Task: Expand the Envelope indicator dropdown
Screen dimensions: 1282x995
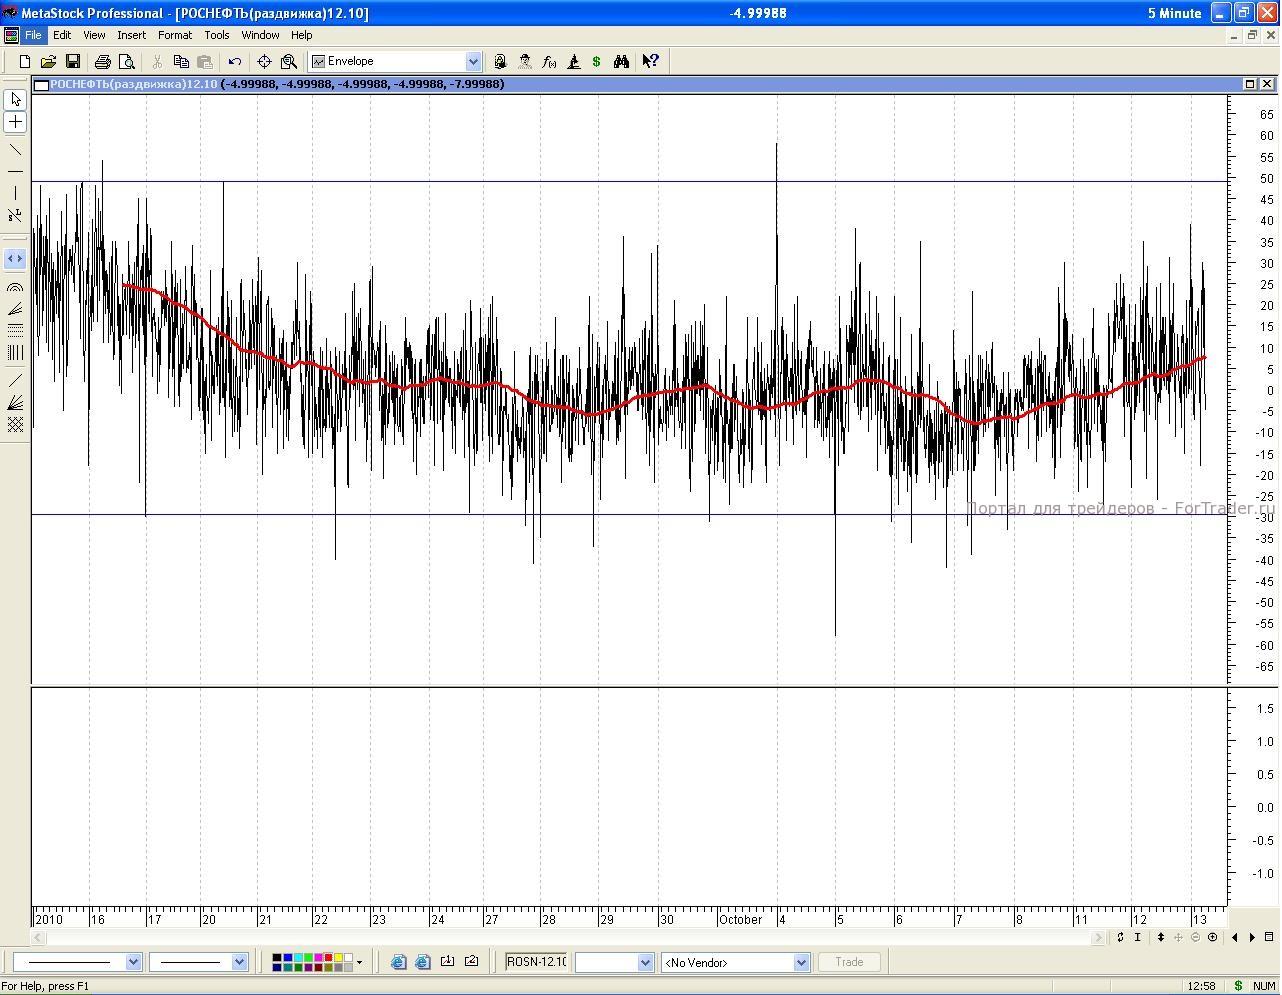Action: click(473, 61)
